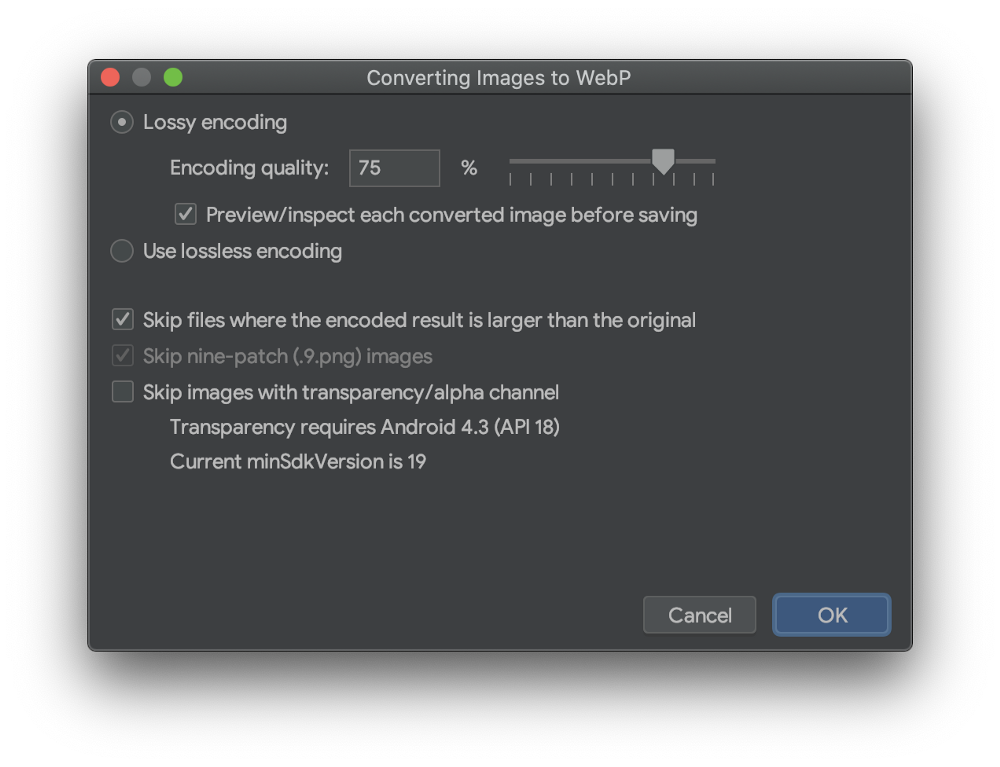Select the Lossy encoding radio button
Screen dimensions: 1000x767
point(122,122)
